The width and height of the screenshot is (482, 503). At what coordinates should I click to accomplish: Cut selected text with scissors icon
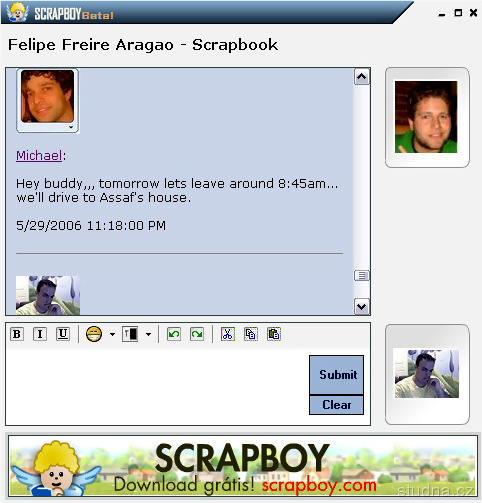point(228,334)
